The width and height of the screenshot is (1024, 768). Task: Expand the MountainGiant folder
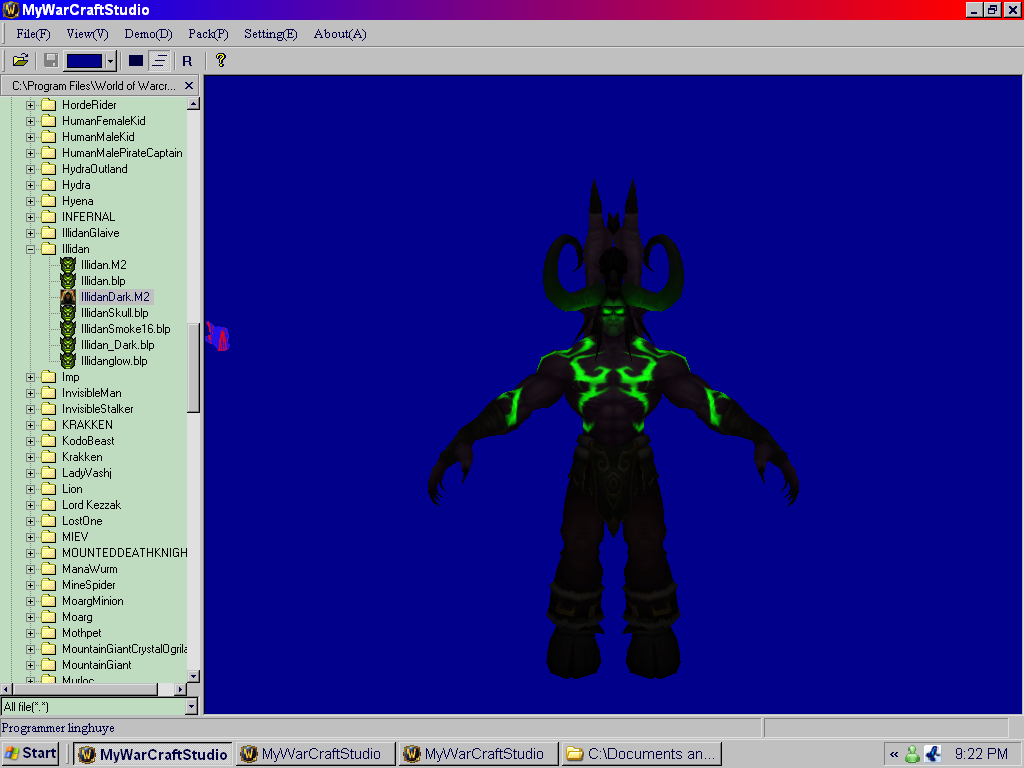pos(30,665)
